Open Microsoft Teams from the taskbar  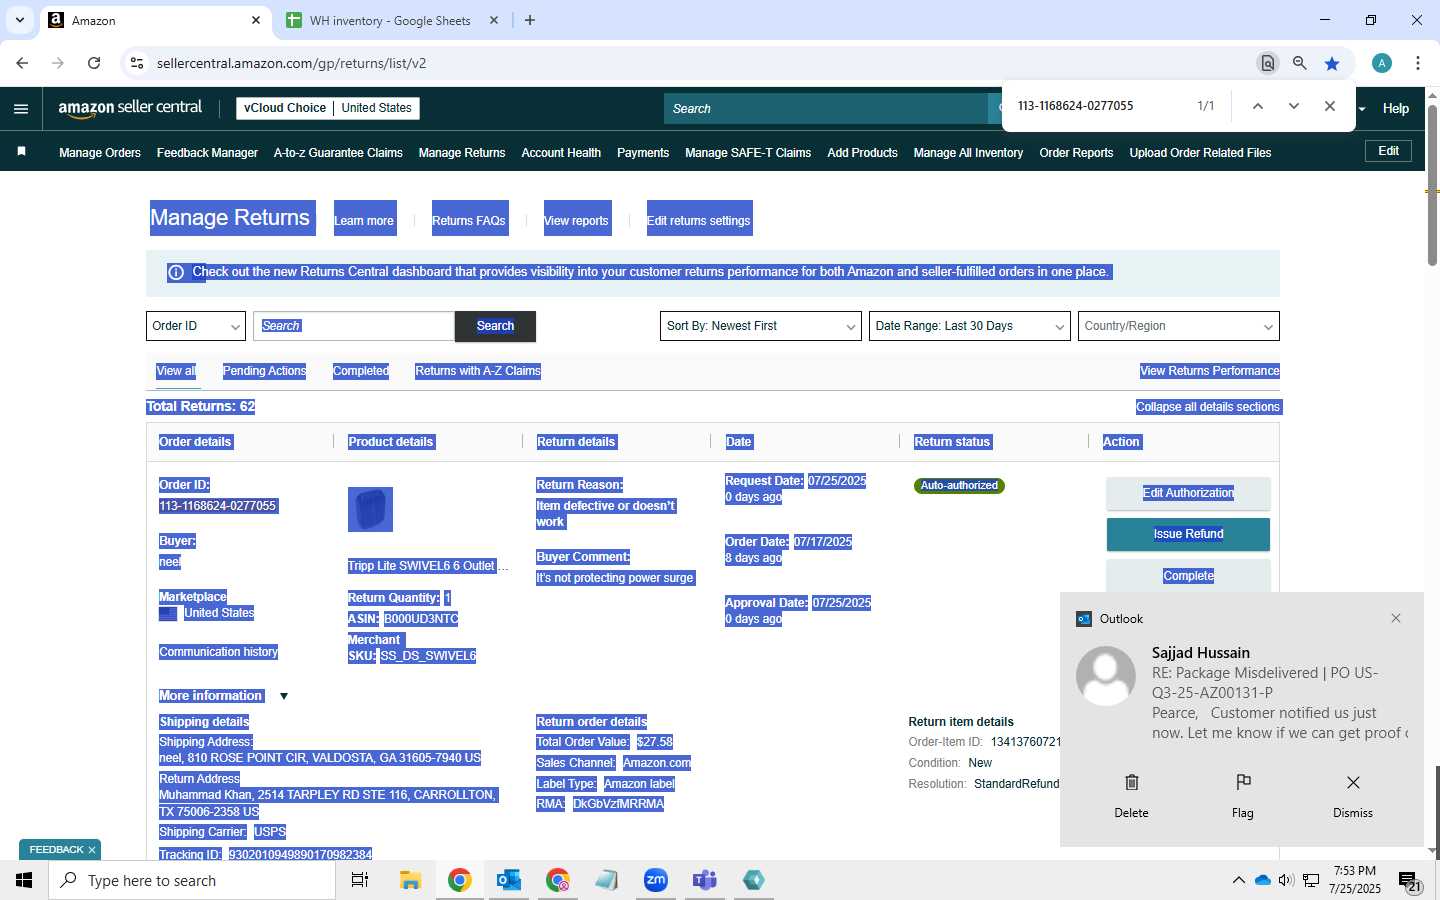coord(705,880)
